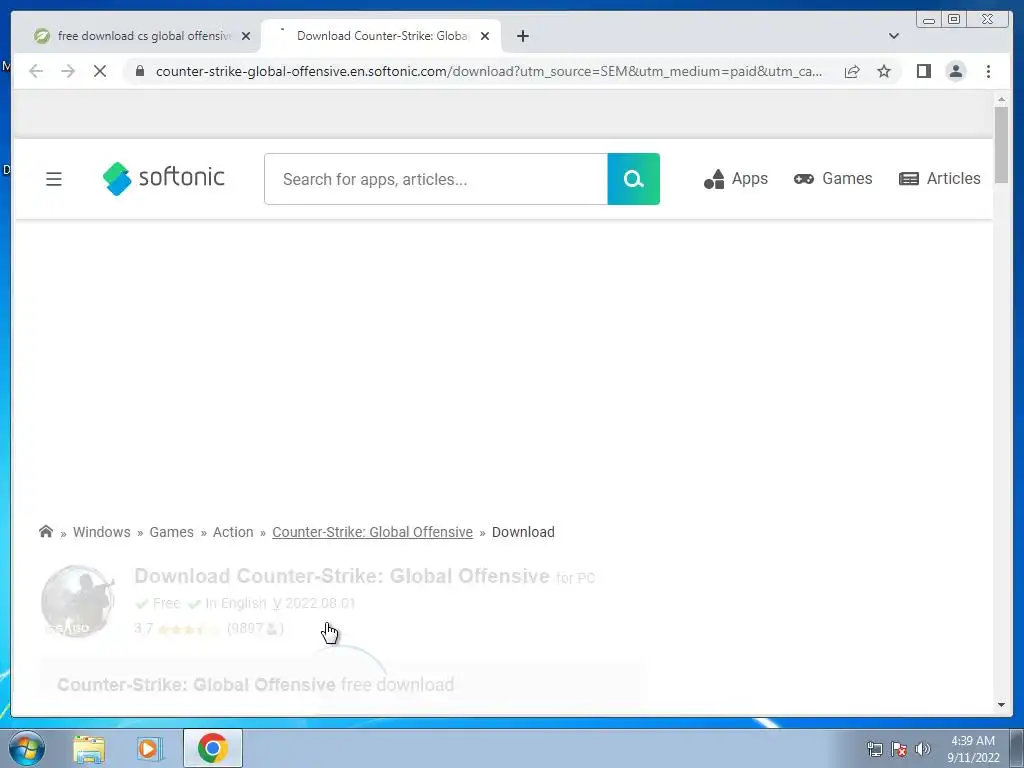Open the Windows breadcrumb link

point(101,532)
